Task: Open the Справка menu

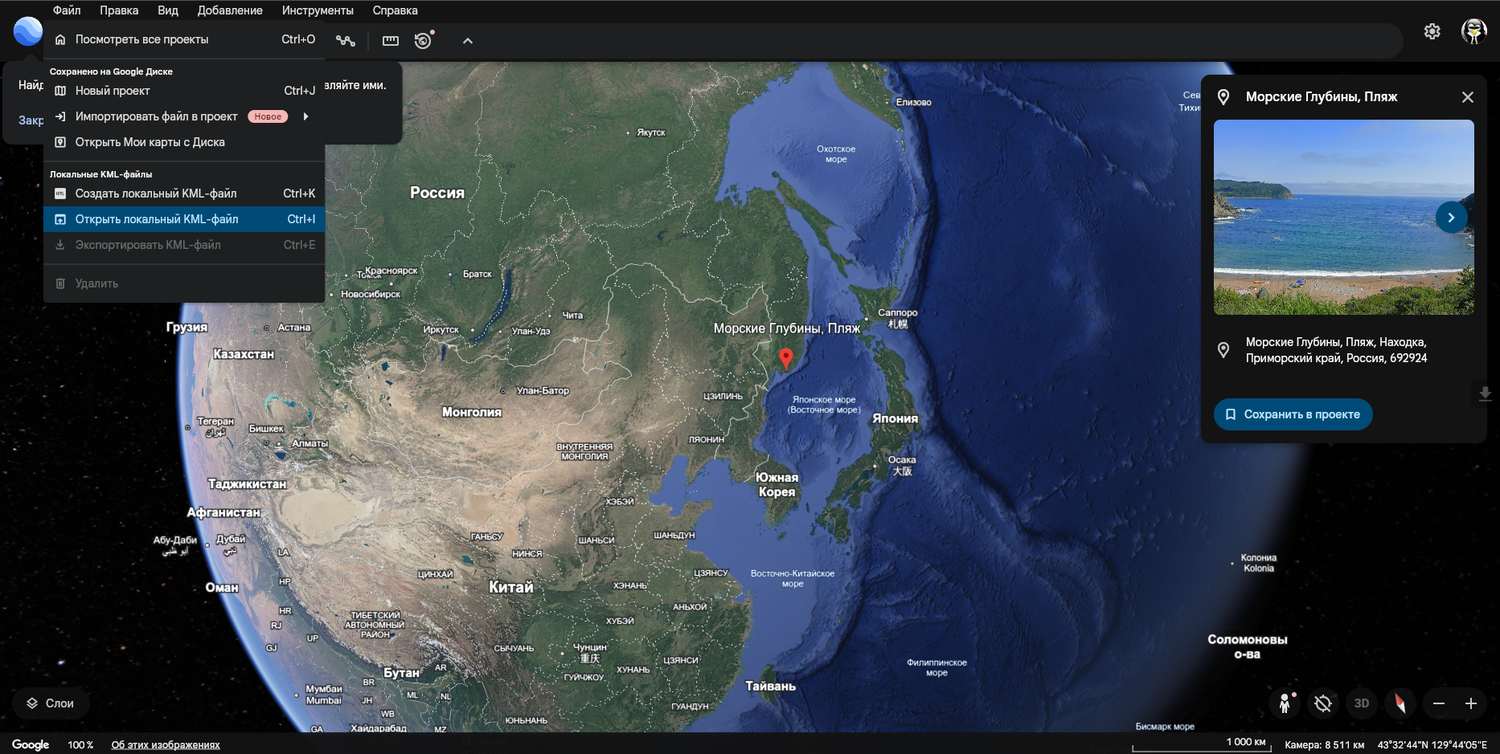Action: 395,10
